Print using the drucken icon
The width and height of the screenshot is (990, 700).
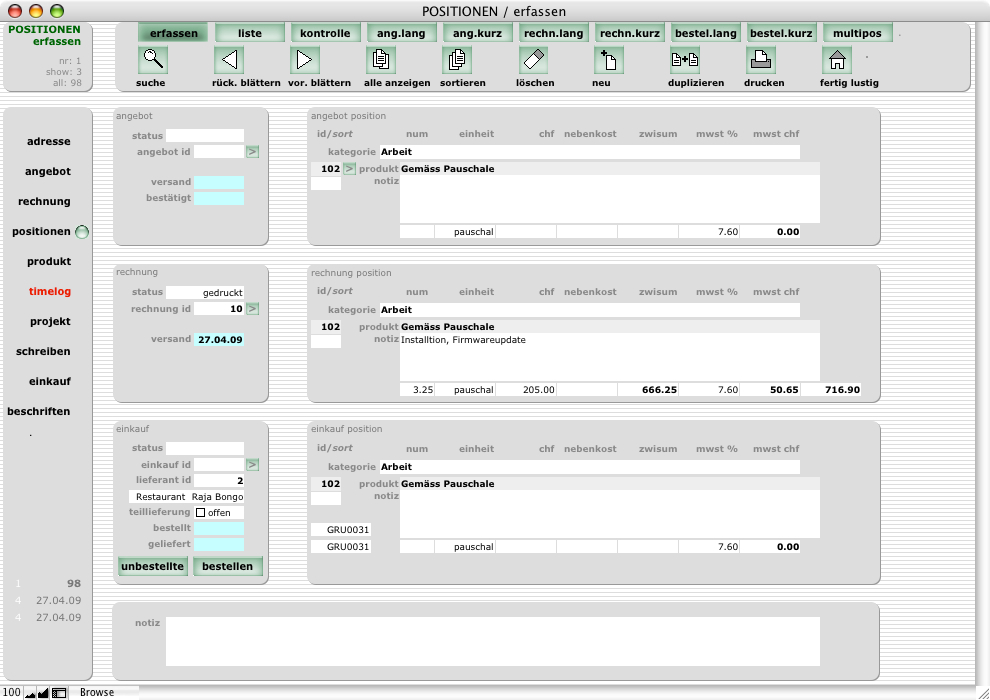761,60
